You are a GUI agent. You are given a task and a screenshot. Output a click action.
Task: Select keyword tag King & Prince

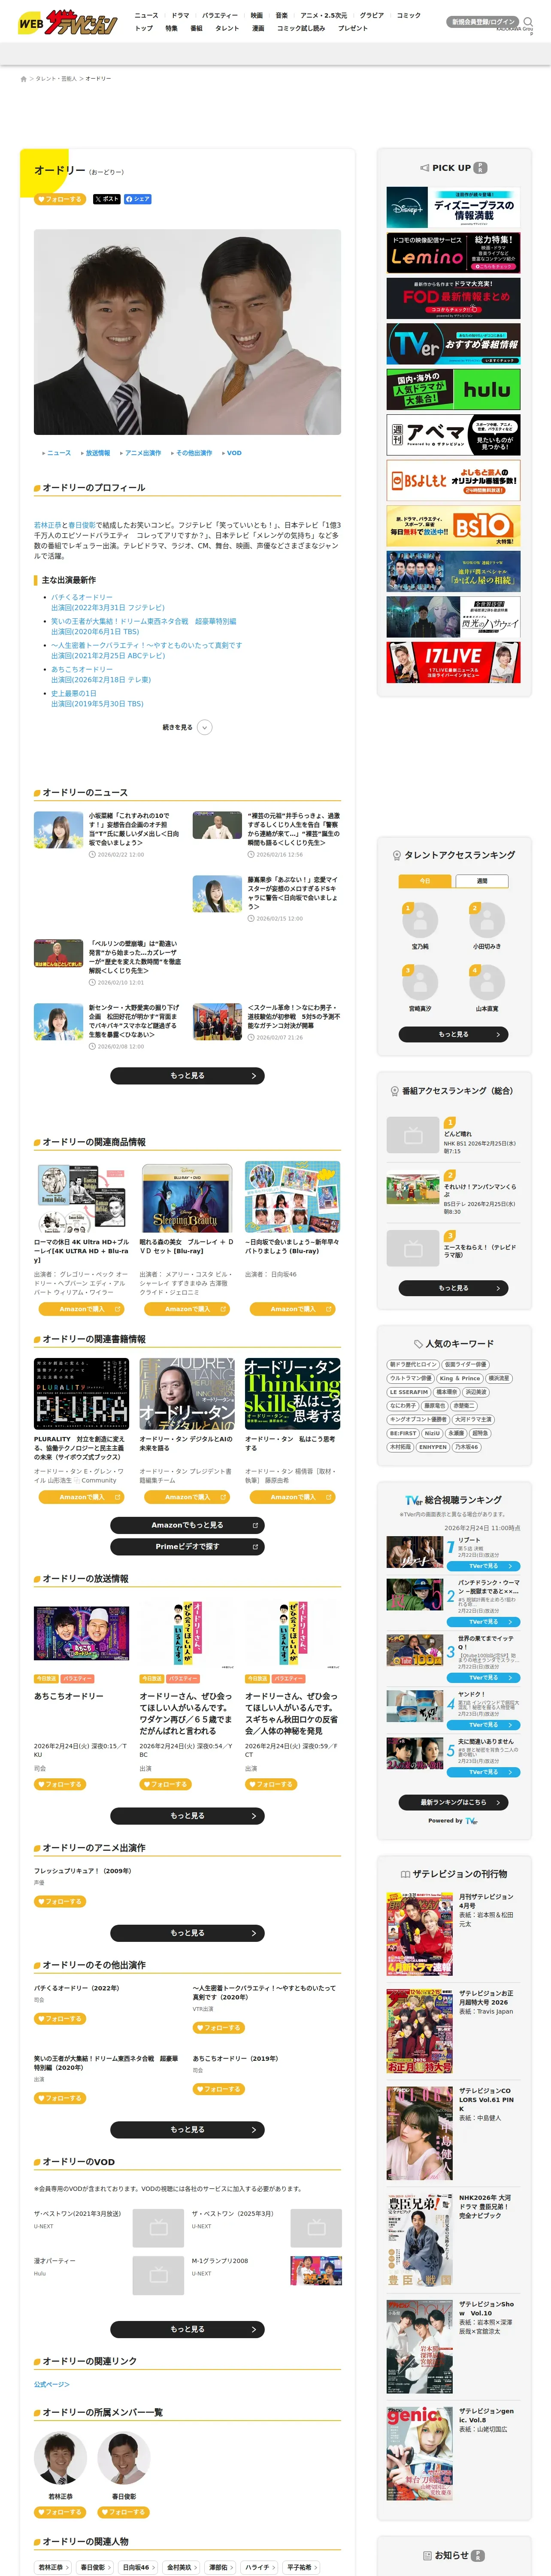click(x=459, y=1378)
